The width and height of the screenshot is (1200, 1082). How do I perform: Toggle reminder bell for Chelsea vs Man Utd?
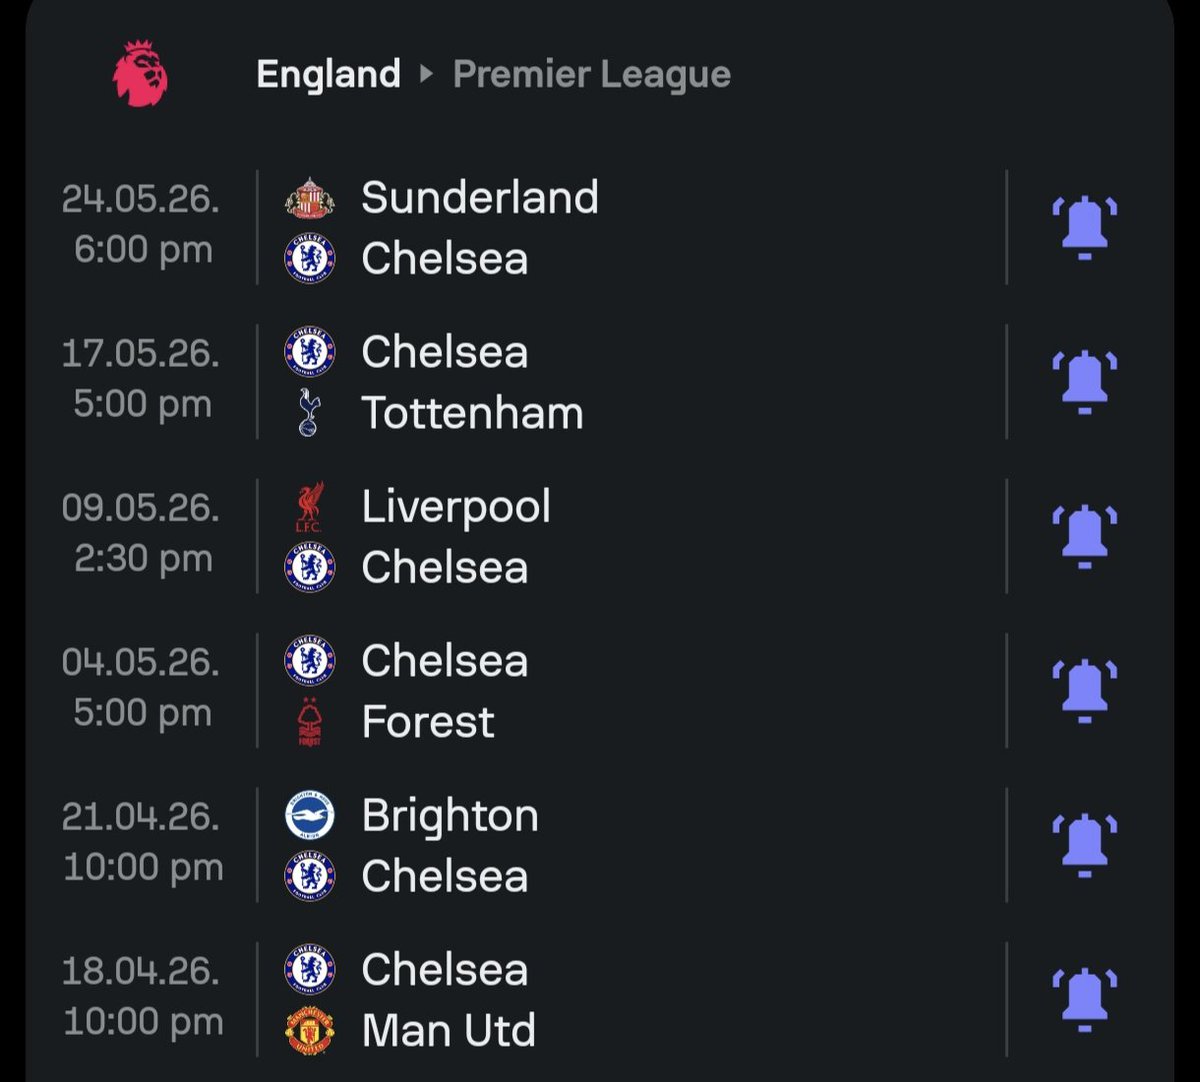pyautogui.click(x=1085, y=999)
